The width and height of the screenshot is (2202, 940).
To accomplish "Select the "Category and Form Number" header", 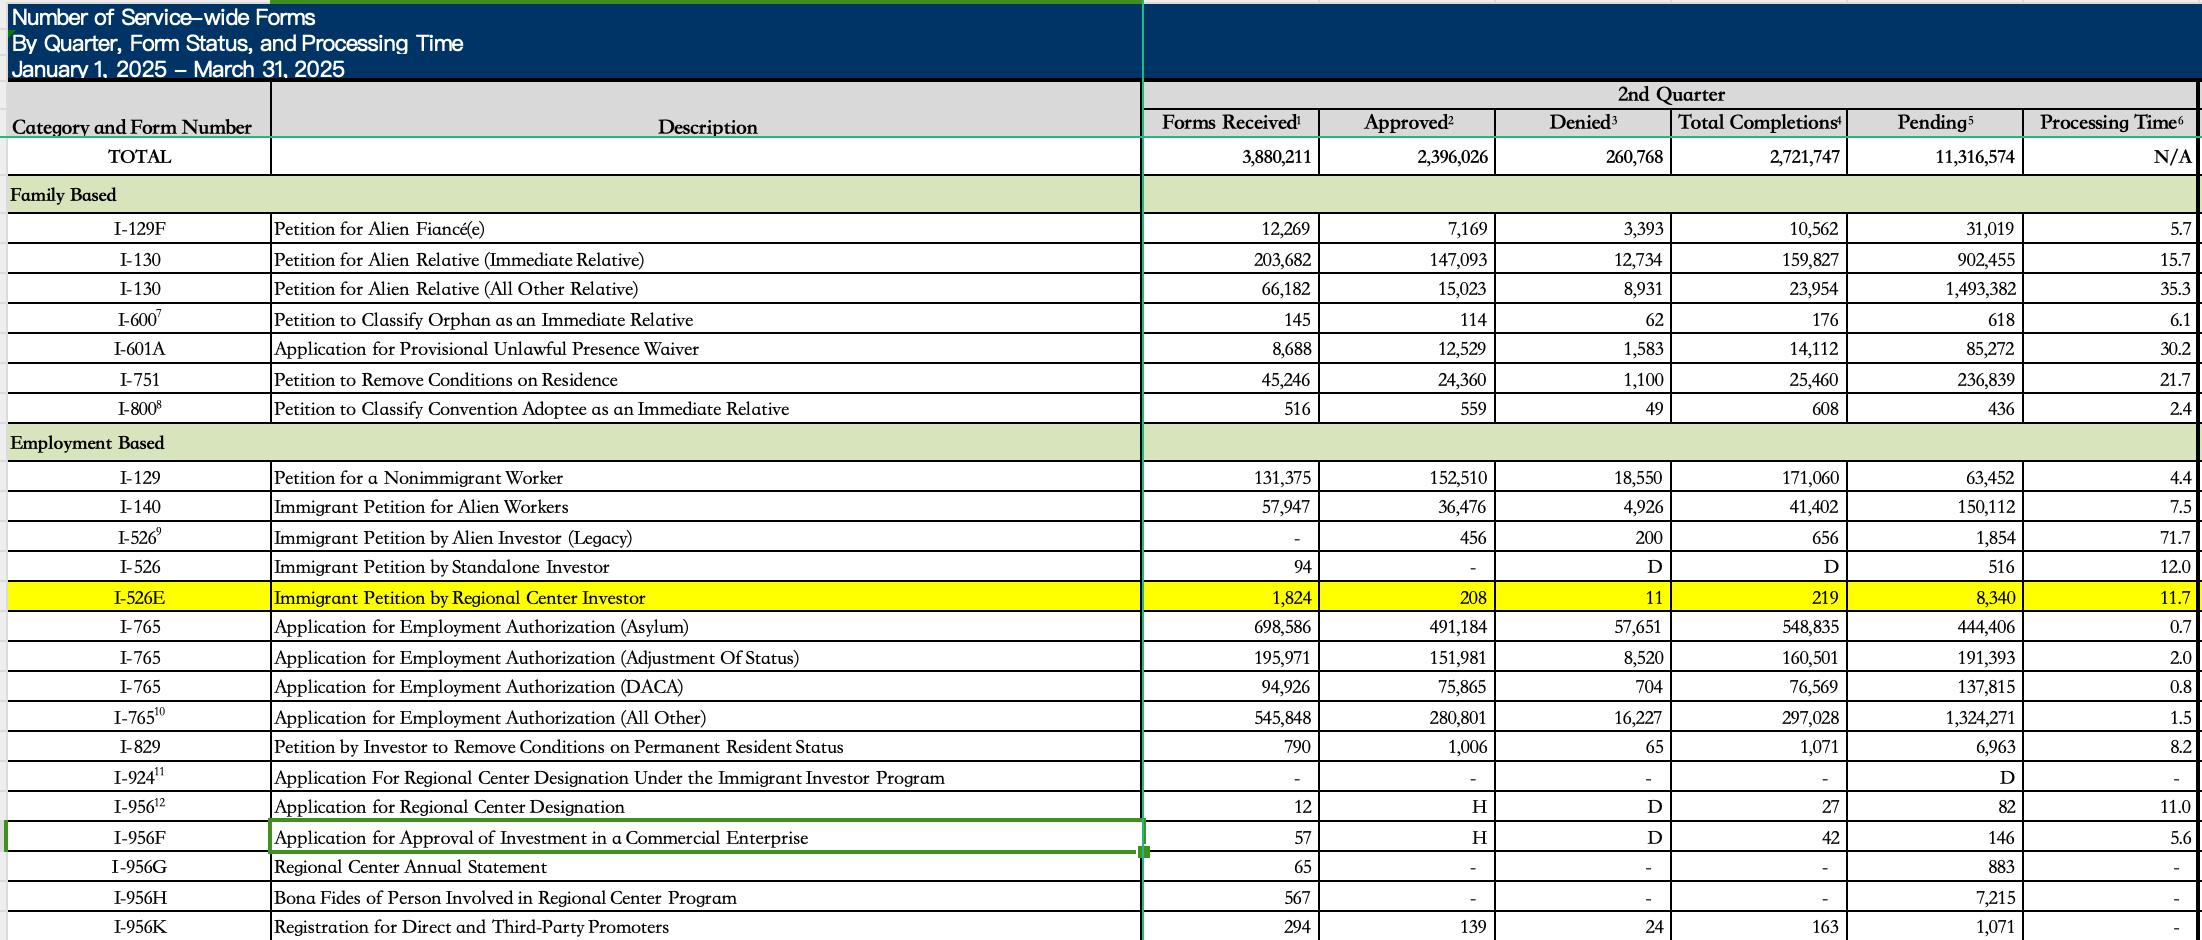I will click(x=132, y=127).
